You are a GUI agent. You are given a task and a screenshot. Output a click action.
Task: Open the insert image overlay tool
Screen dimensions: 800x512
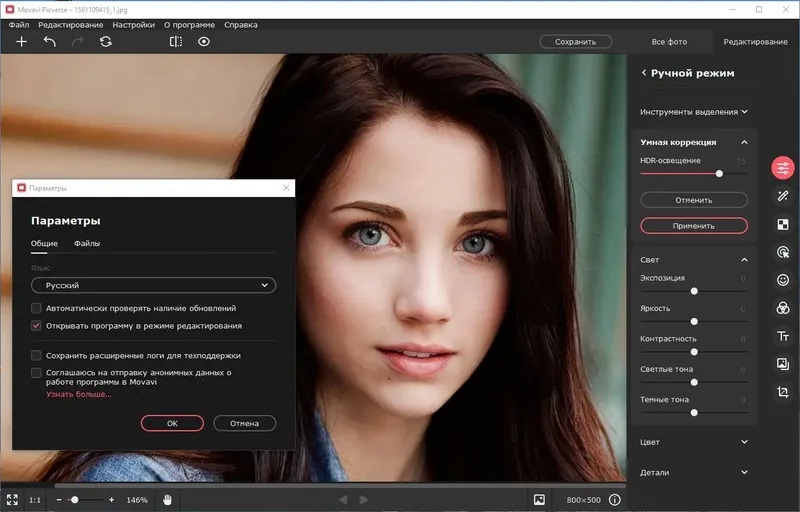[783, 364]
